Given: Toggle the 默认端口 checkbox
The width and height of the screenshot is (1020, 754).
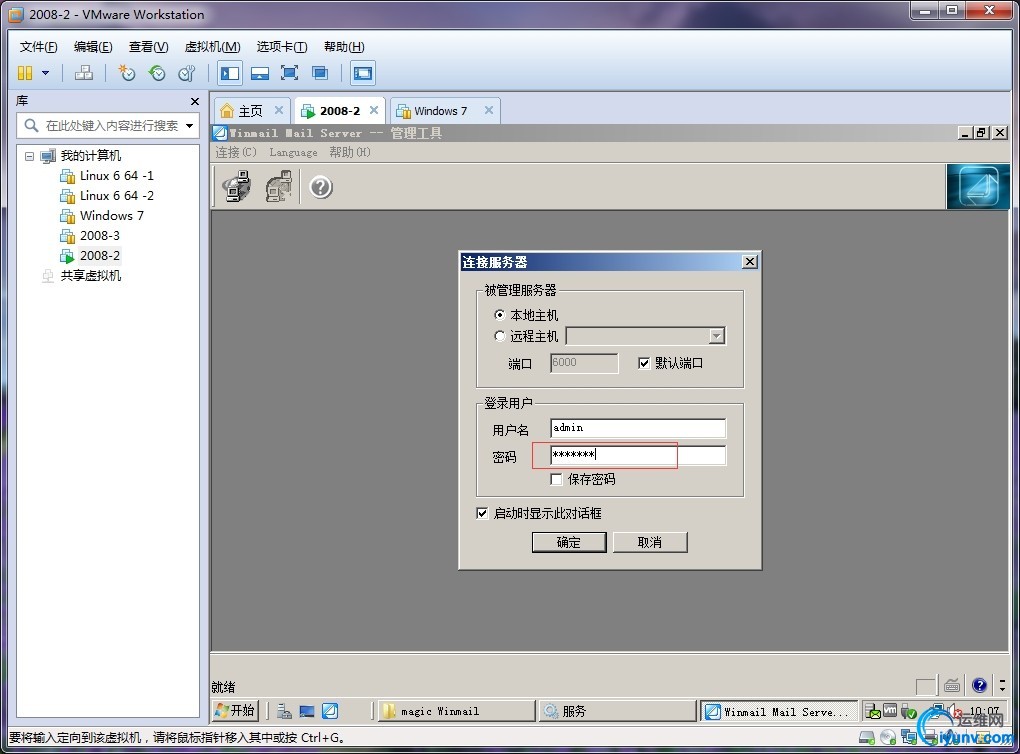Looking at the screenshot, I should pos(644,363).
